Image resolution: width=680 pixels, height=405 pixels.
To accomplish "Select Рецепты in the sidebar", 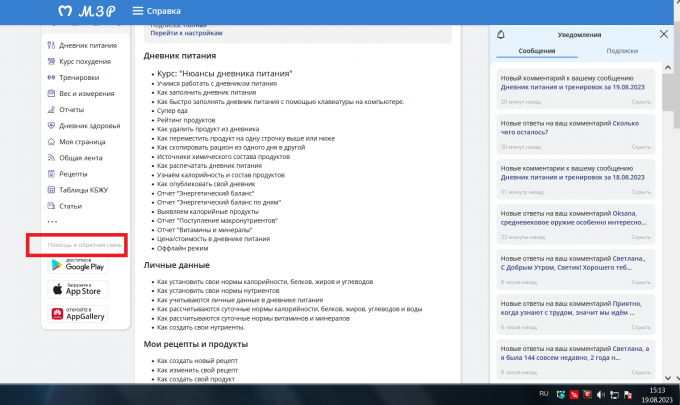I will [73, 174].
